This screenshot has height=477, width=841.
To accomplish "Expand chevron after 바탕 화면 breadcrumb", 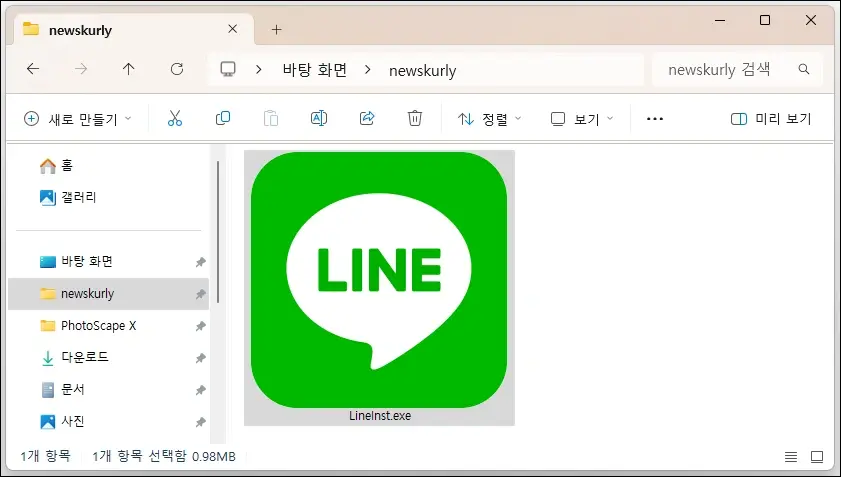I will 367,69.
